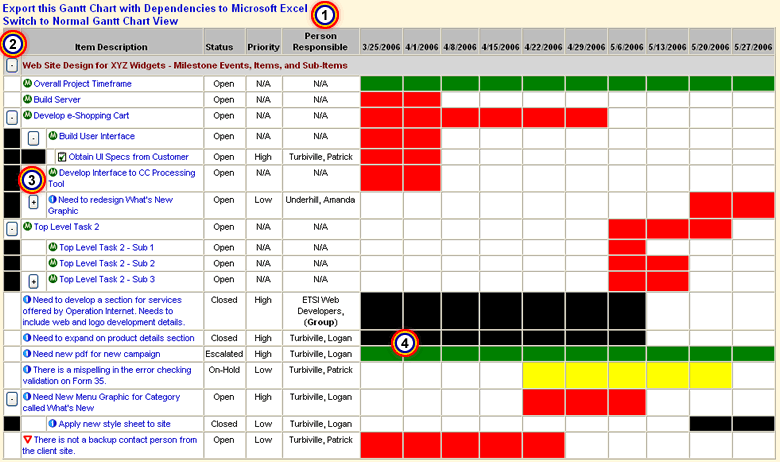This screenshot has height=462, width=780.
Task: Click On-Hold status of mispelling item
Action: (224, 370)
